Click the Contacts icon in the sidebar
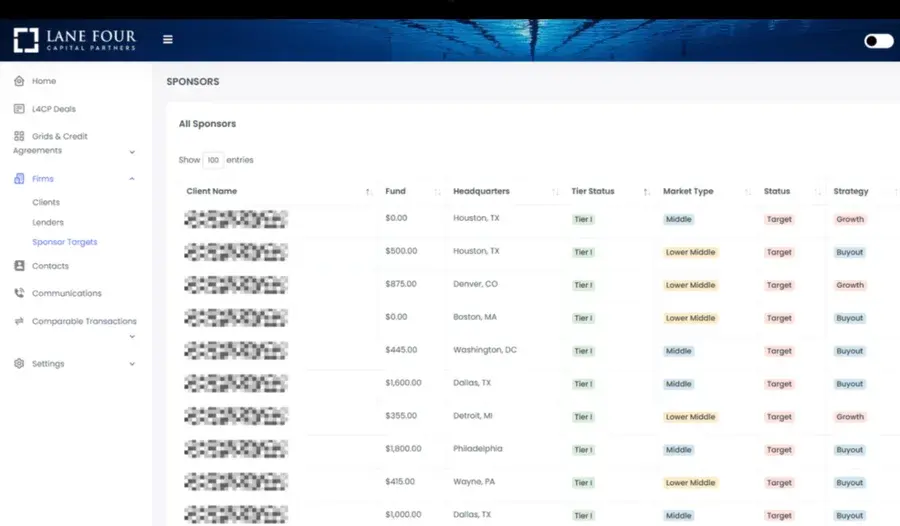This screenshot has width=900, height=526. pos(19,266)
